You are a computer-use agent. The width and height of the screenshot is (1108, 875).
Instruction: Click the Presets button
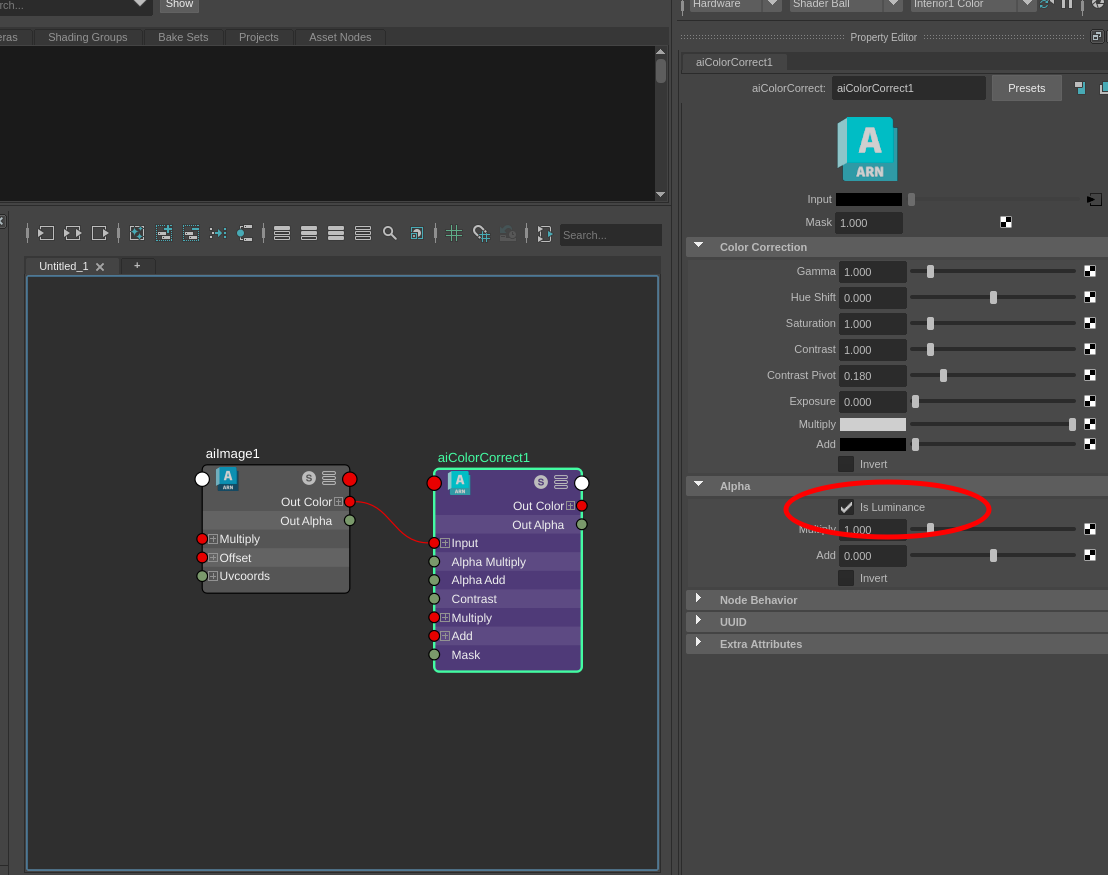tap(1026, 87)
